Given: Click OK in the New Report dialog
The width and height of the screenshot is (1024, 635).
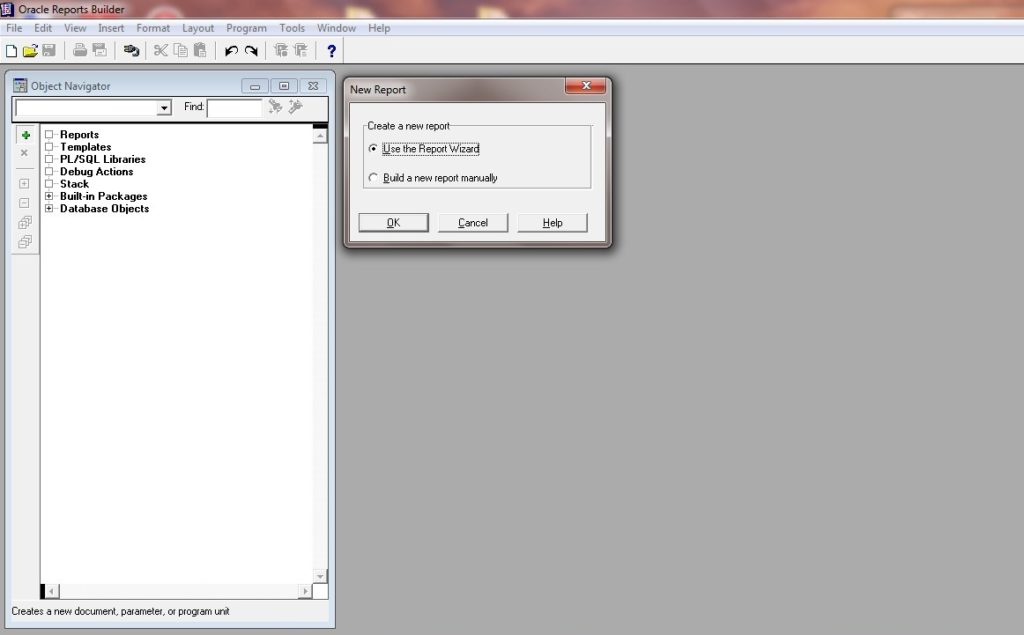Looking at the screenshot, I should [x=393, y=222].
